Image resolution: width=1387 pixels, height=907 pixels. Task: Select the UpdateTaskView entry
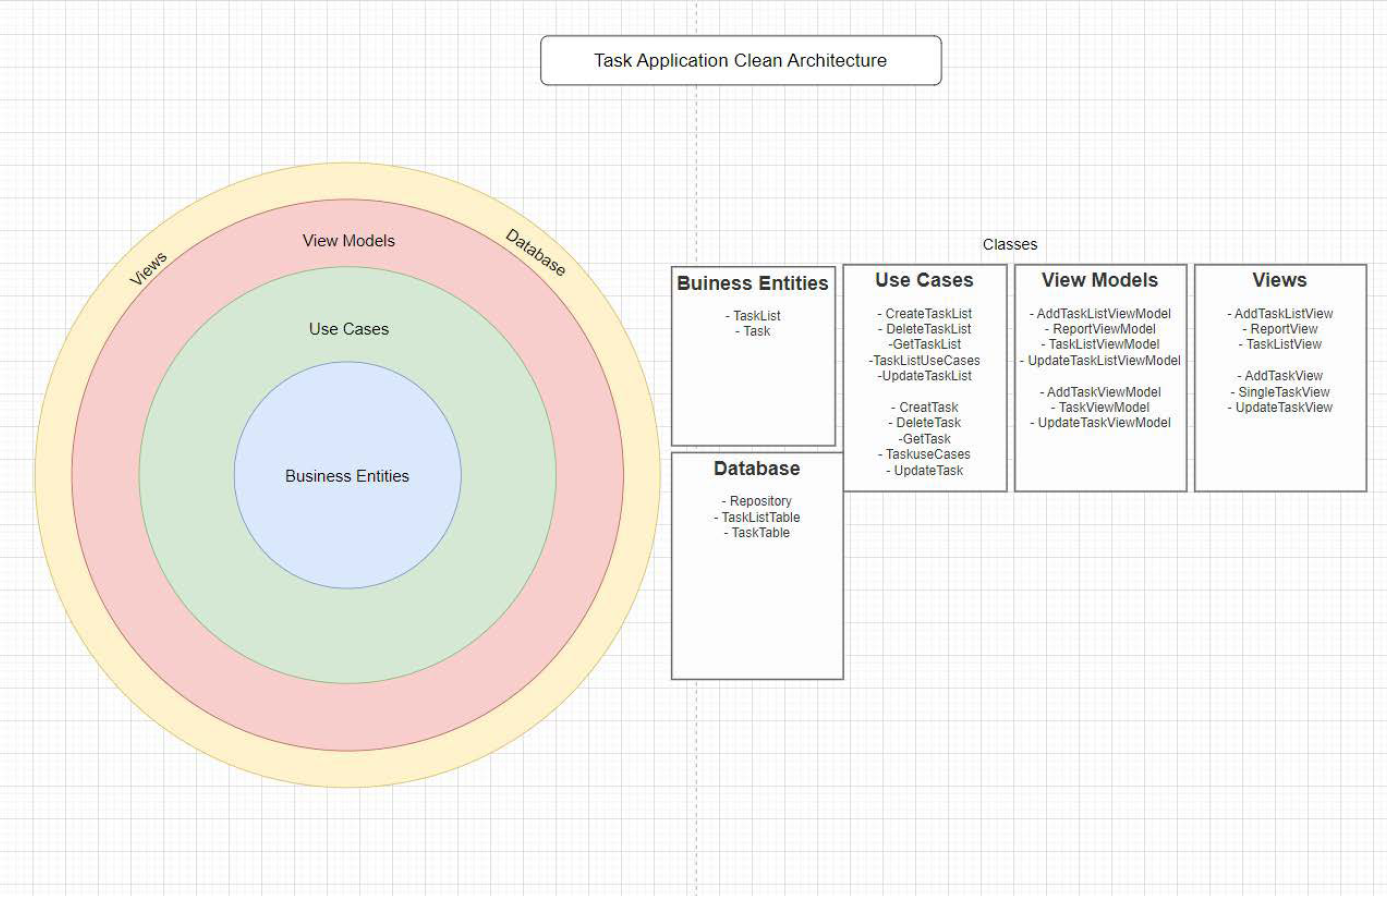click(x=1280, y=407)
